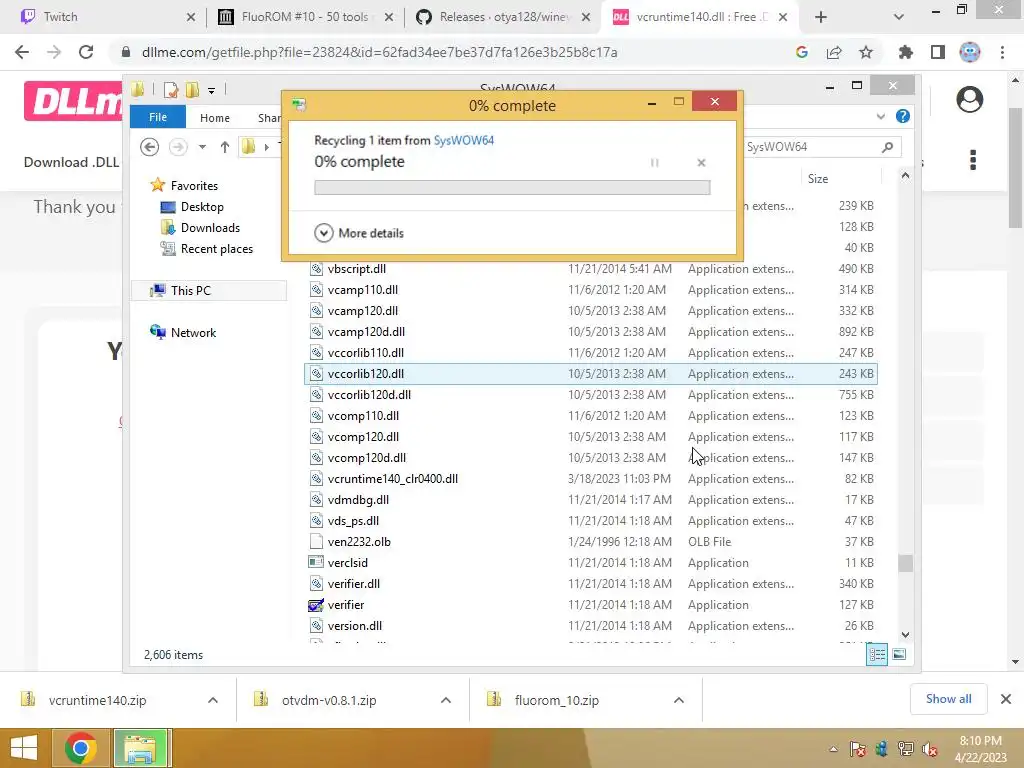This screenshot has height=768, width=1024.
Task: Open the Explorer Home ribbon tab
Action: click(215, 118)
